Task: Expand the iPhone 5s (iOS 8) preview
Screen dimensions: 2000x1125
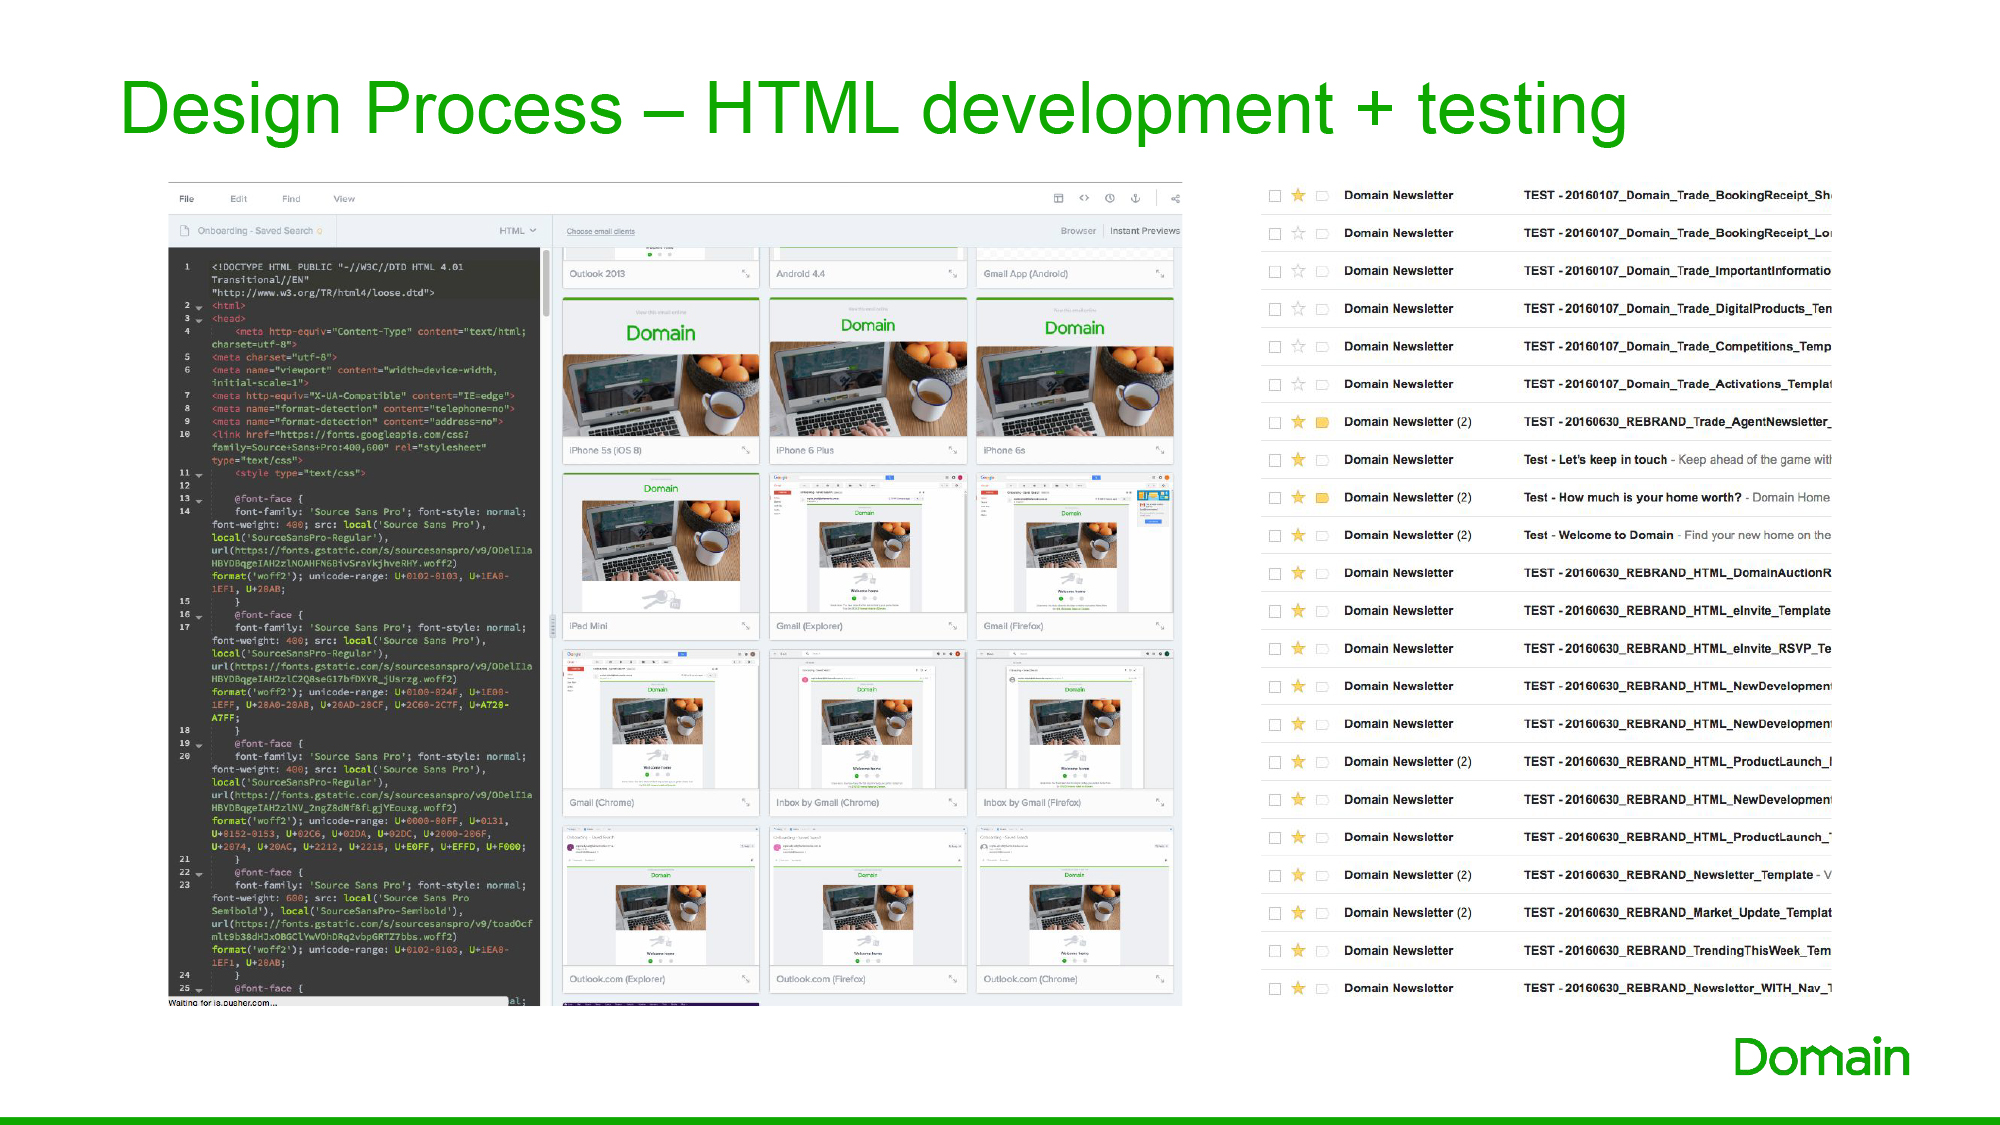Action: coord(745,450)
